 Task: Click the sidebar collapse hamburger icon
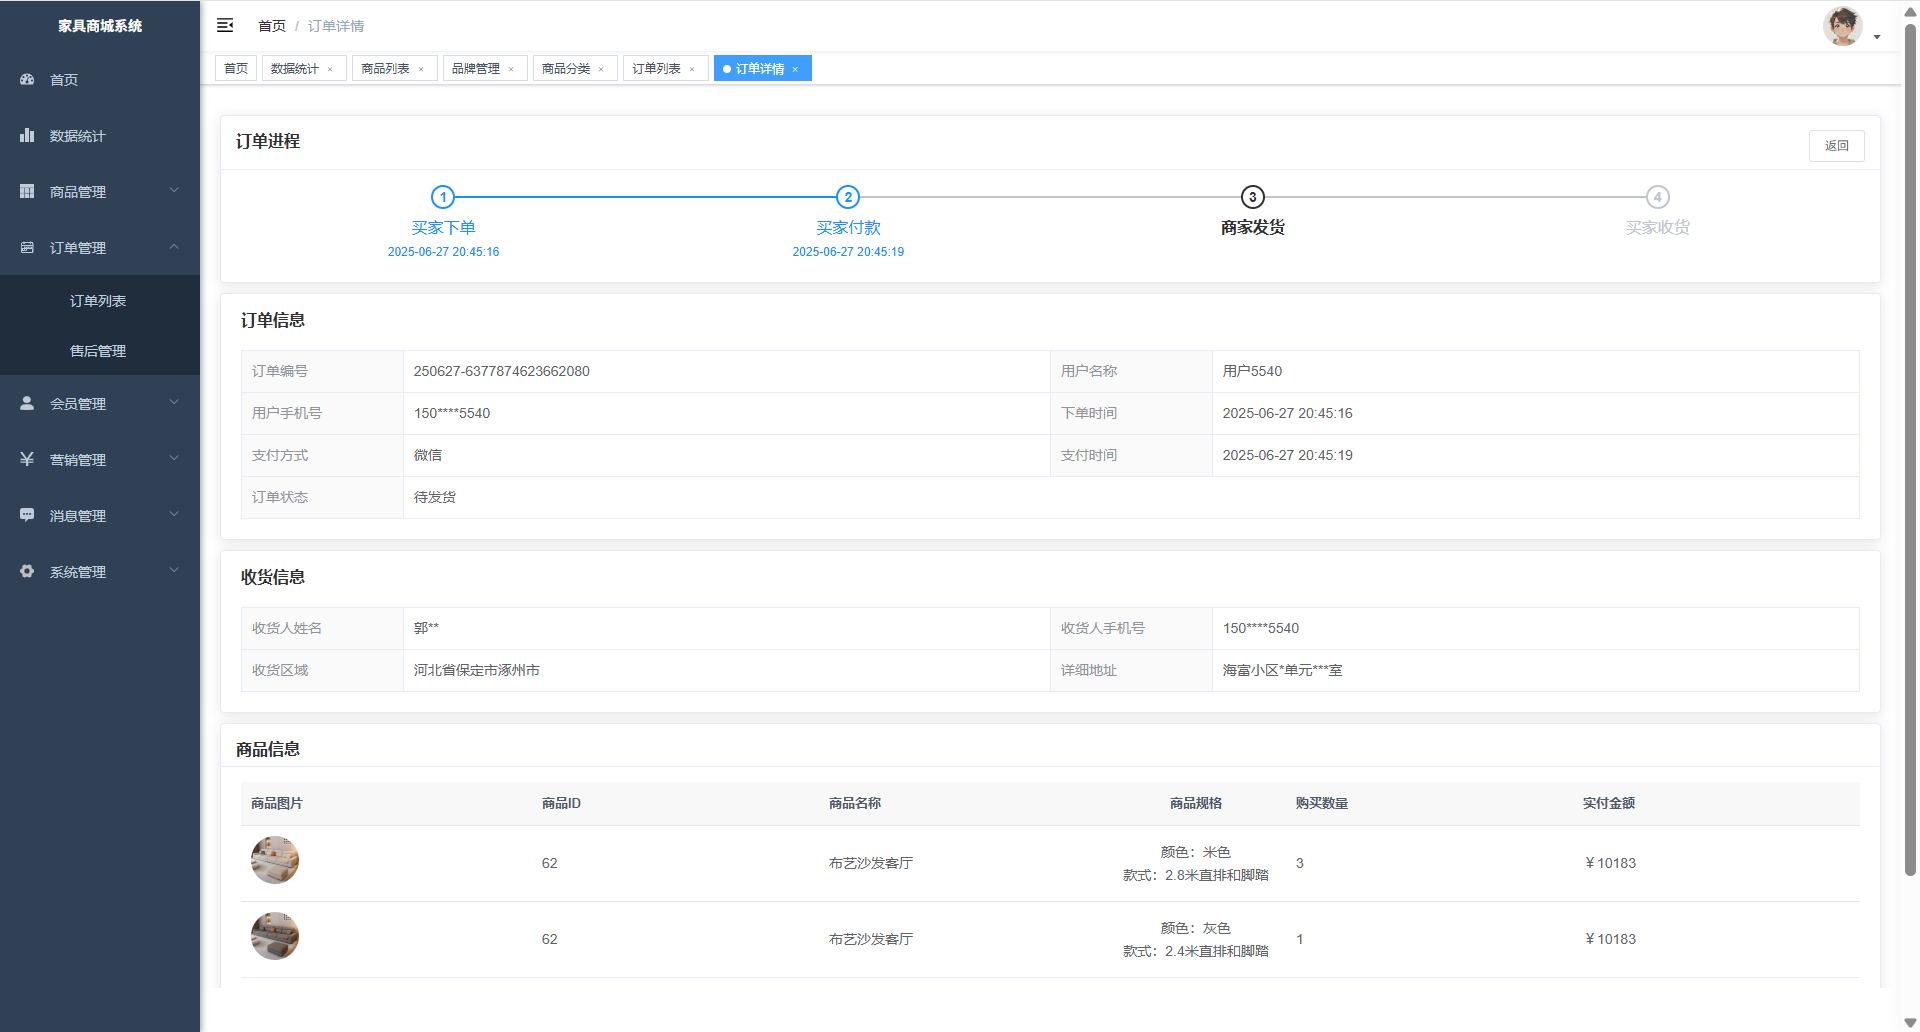click(225, 25)
